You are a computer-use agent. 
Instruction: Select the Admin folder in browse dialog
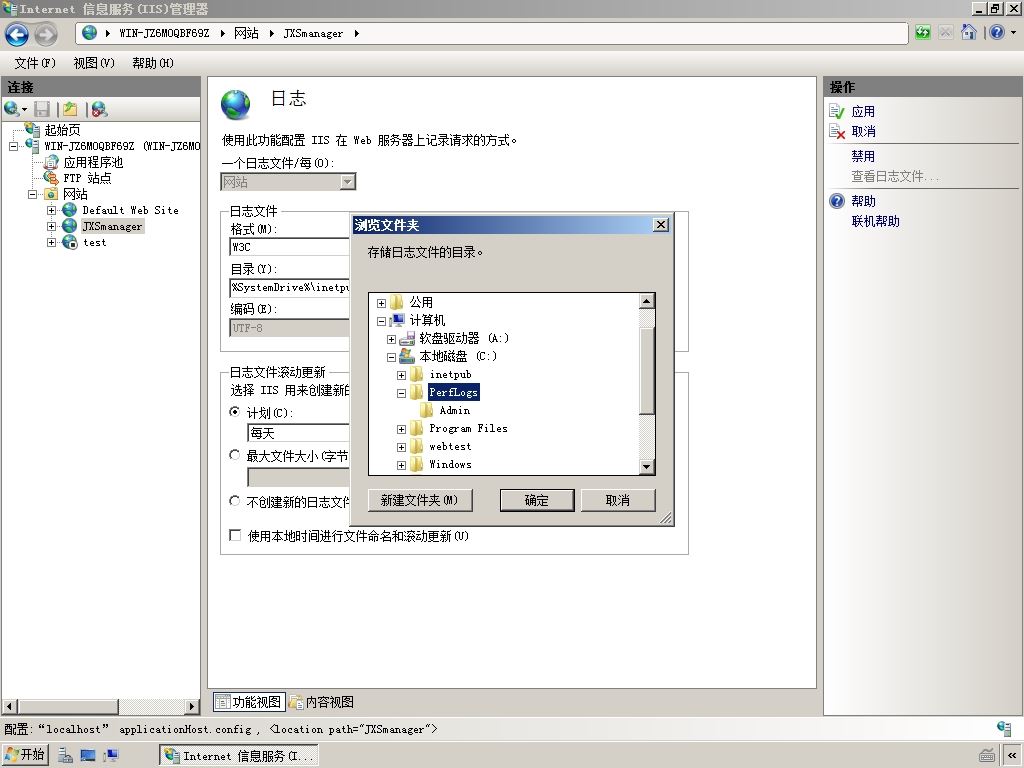pyautogui.click(x=455, y=411)
